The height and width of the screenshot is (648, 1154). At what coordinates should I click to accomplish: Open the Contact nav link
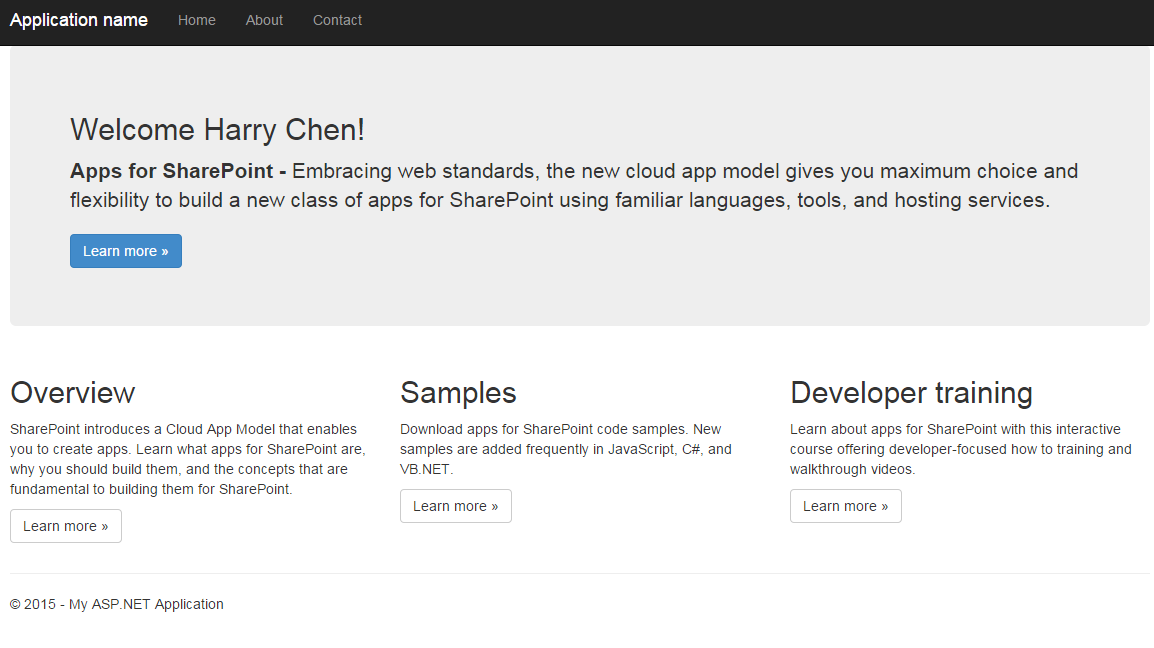[337, 20]
